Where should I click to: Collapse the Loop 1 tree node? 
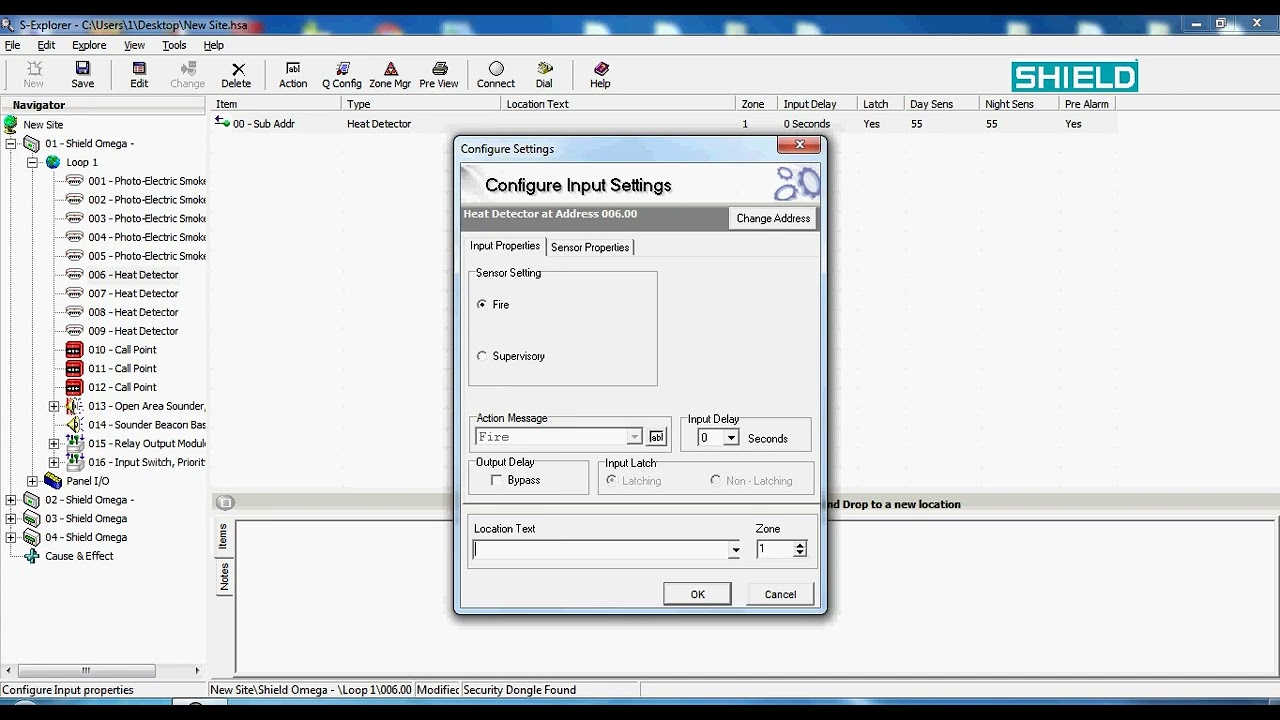tap(32, 162)
